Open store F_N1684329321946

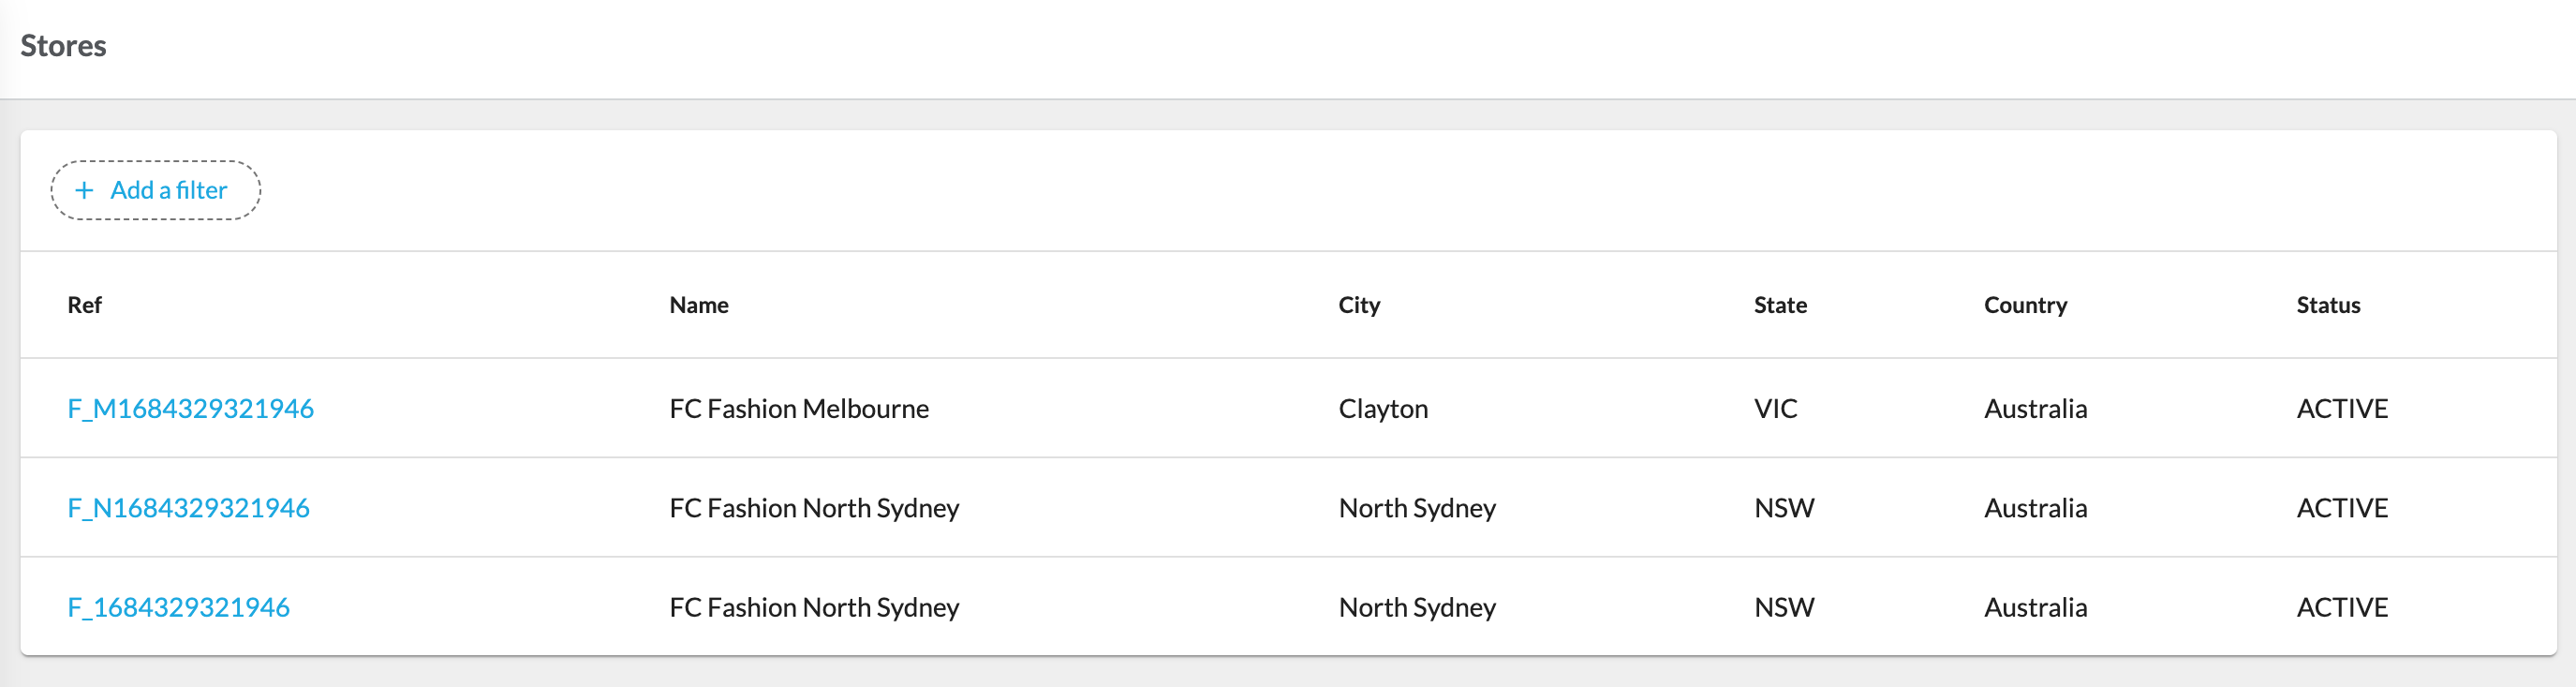[188, 507]
